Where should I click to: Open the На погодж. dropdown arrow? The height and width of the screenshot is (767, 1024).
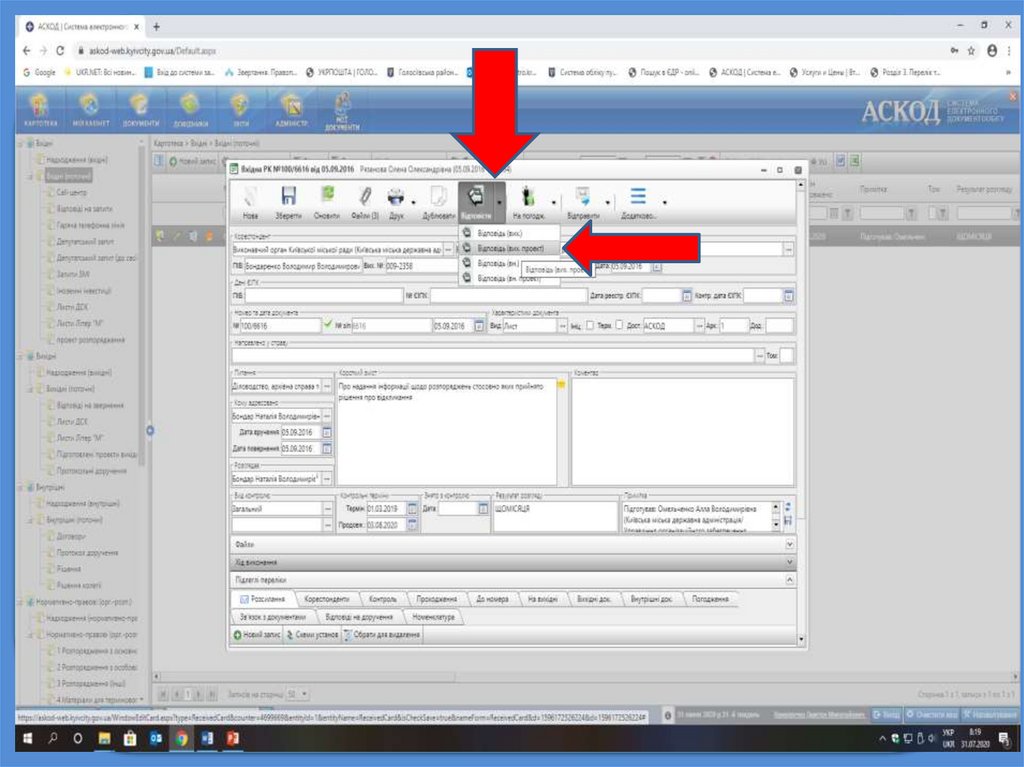click(x=554, y=203)
